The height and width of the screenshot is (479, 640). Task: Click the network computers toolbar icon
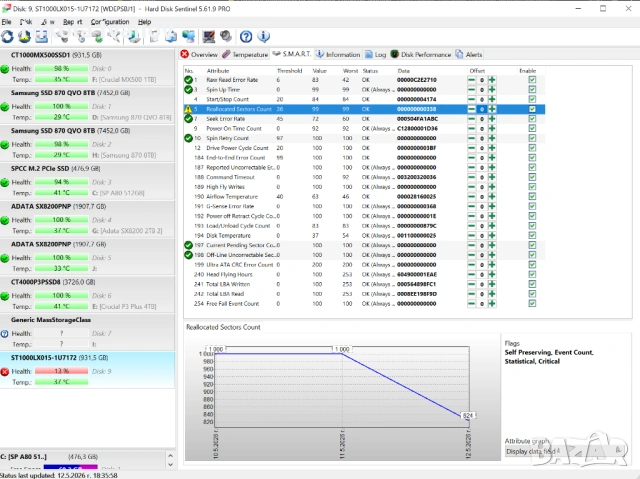click(x=188, y=37)
